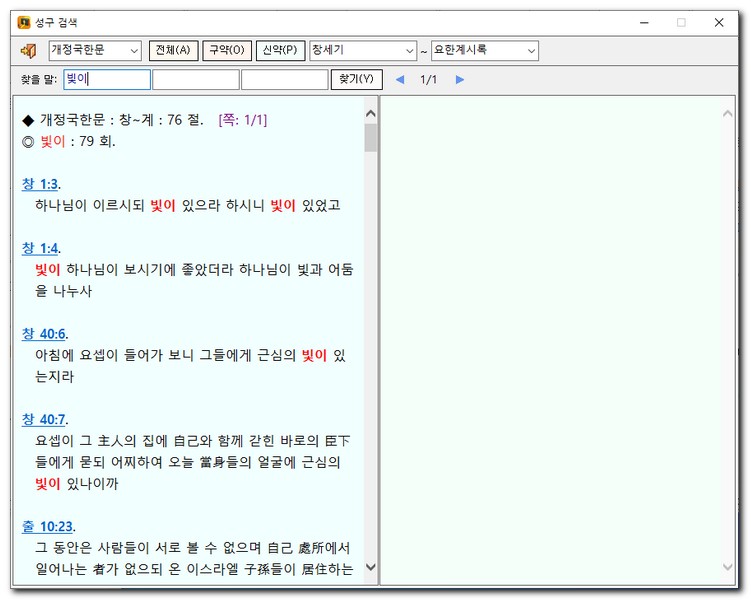Open the 요한계시록 end book dropdown

tap(485, 50)
